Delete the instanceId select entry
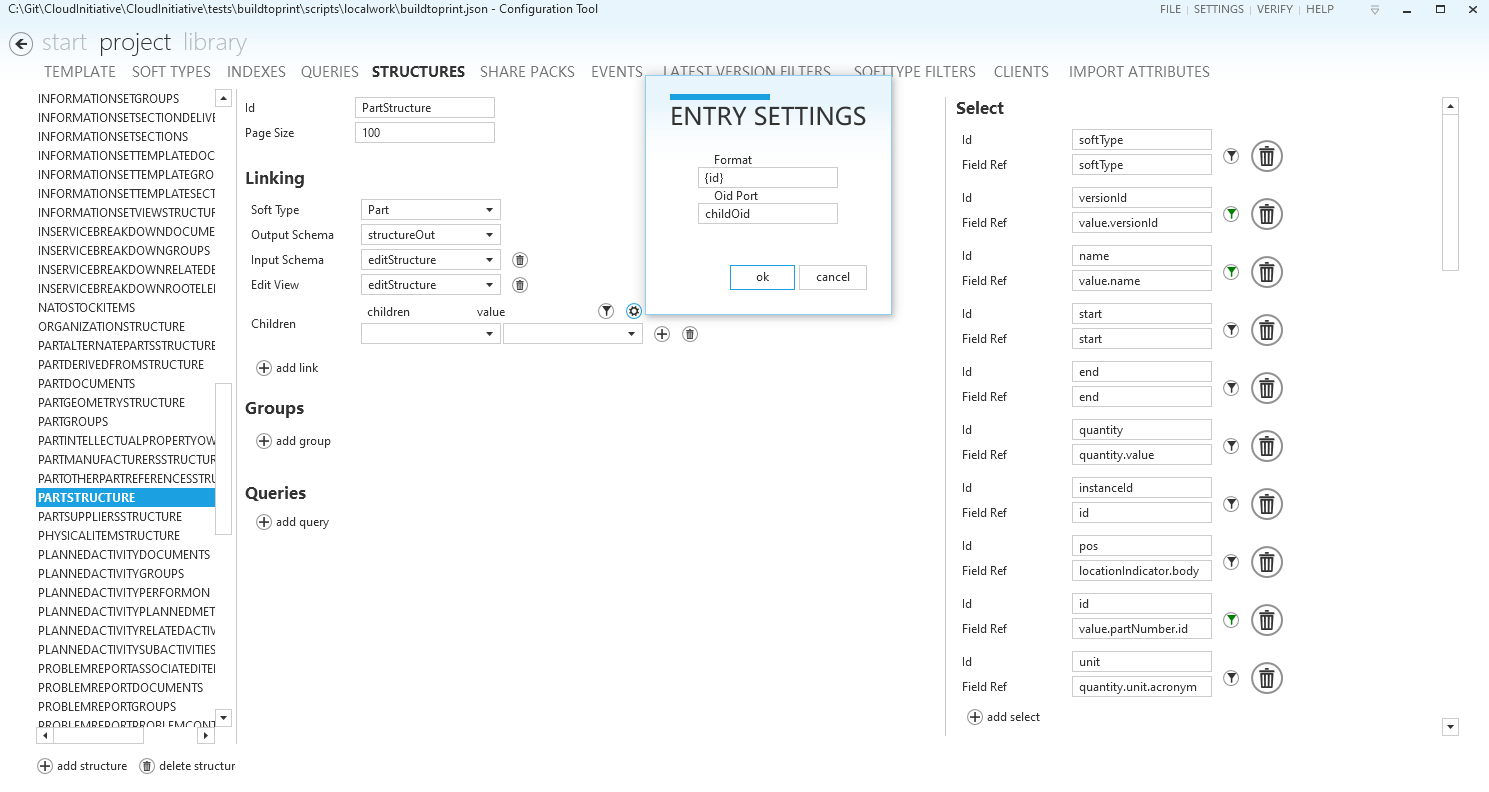Screen dimensions: 1489x792 point(1266,504)
